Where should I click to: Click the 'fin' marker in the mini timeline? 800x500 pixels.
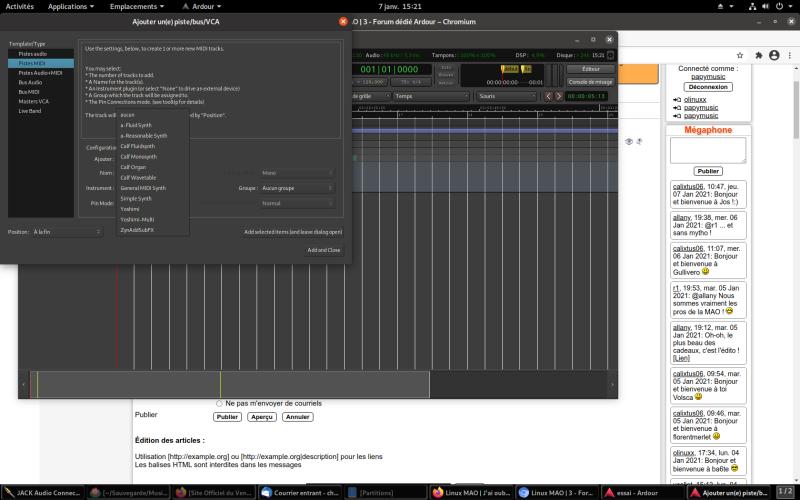pyautogui.click(x=527, y=69)
